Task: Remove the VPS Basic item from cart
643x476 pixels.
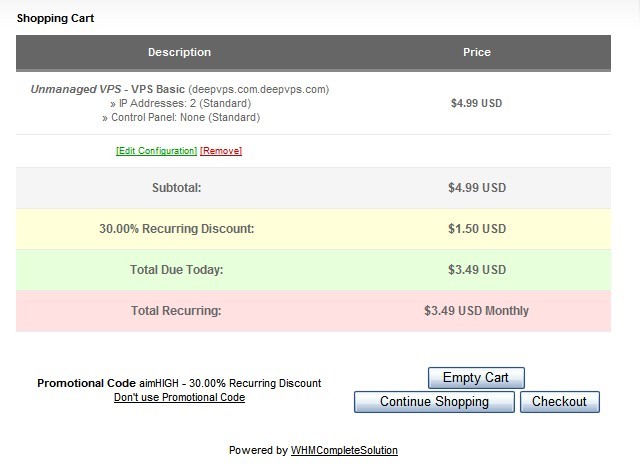Action: pos(221,151)
